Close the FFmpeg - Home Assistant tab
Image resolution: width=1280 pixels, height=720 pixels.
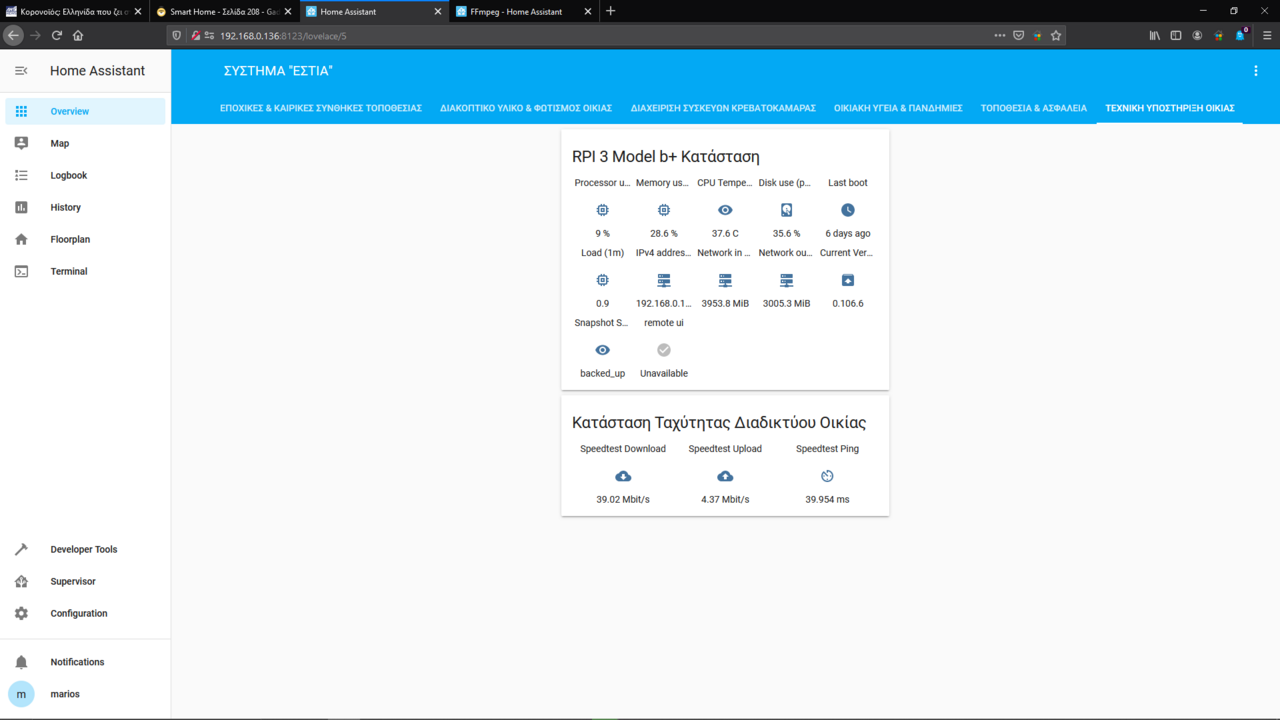(x=587, y=11)
